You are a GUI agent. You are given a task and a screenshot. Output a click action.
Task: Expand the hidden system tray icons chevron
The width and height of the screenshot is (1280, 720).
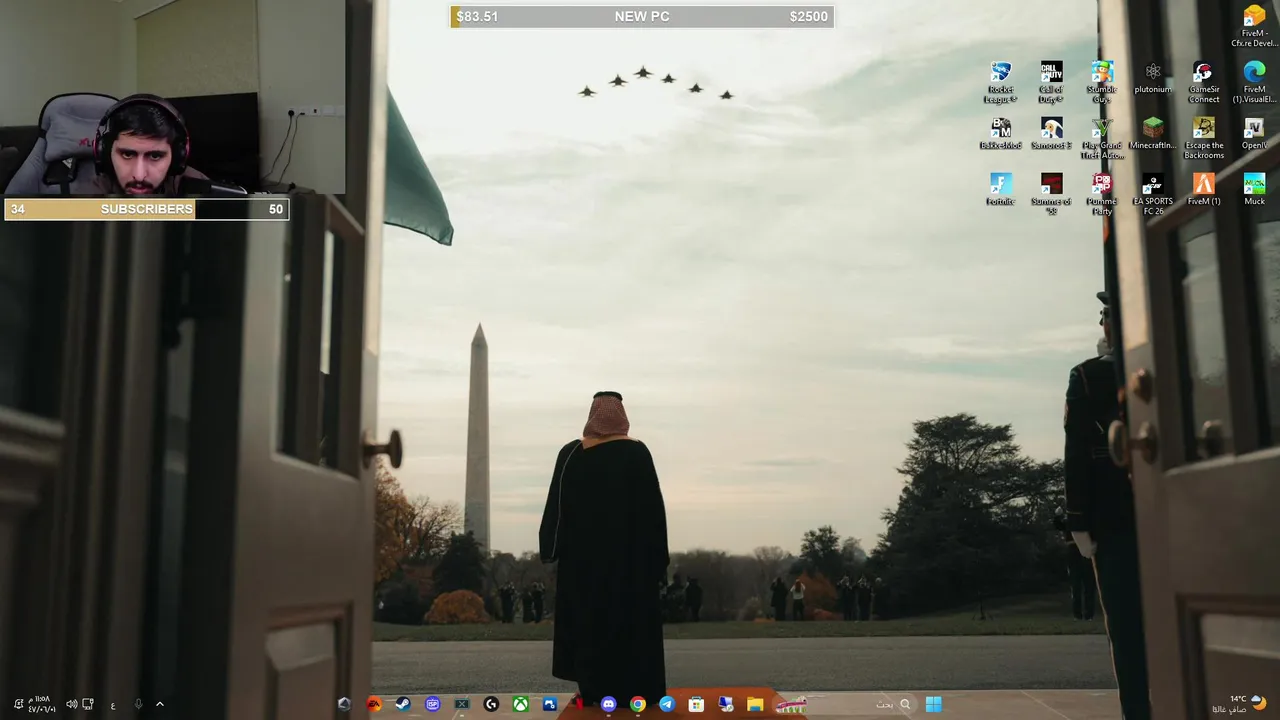pos(159,704)
